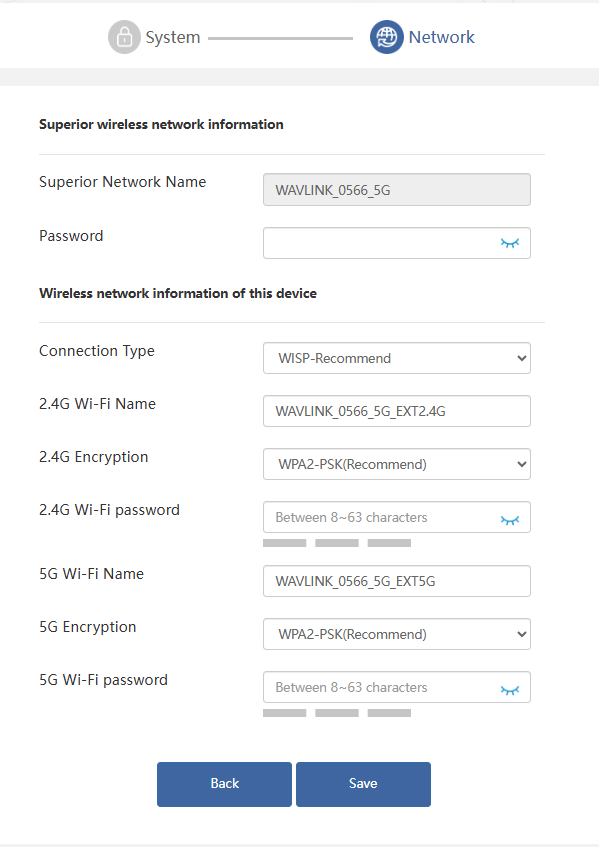The height and width of the screenshot is (847, 599).
Task: Click the Save button
Action: tap(363, 784)
